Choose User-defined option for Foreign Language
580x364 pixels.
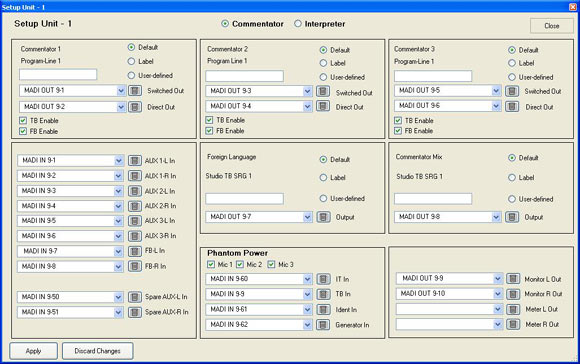point(323,199)
